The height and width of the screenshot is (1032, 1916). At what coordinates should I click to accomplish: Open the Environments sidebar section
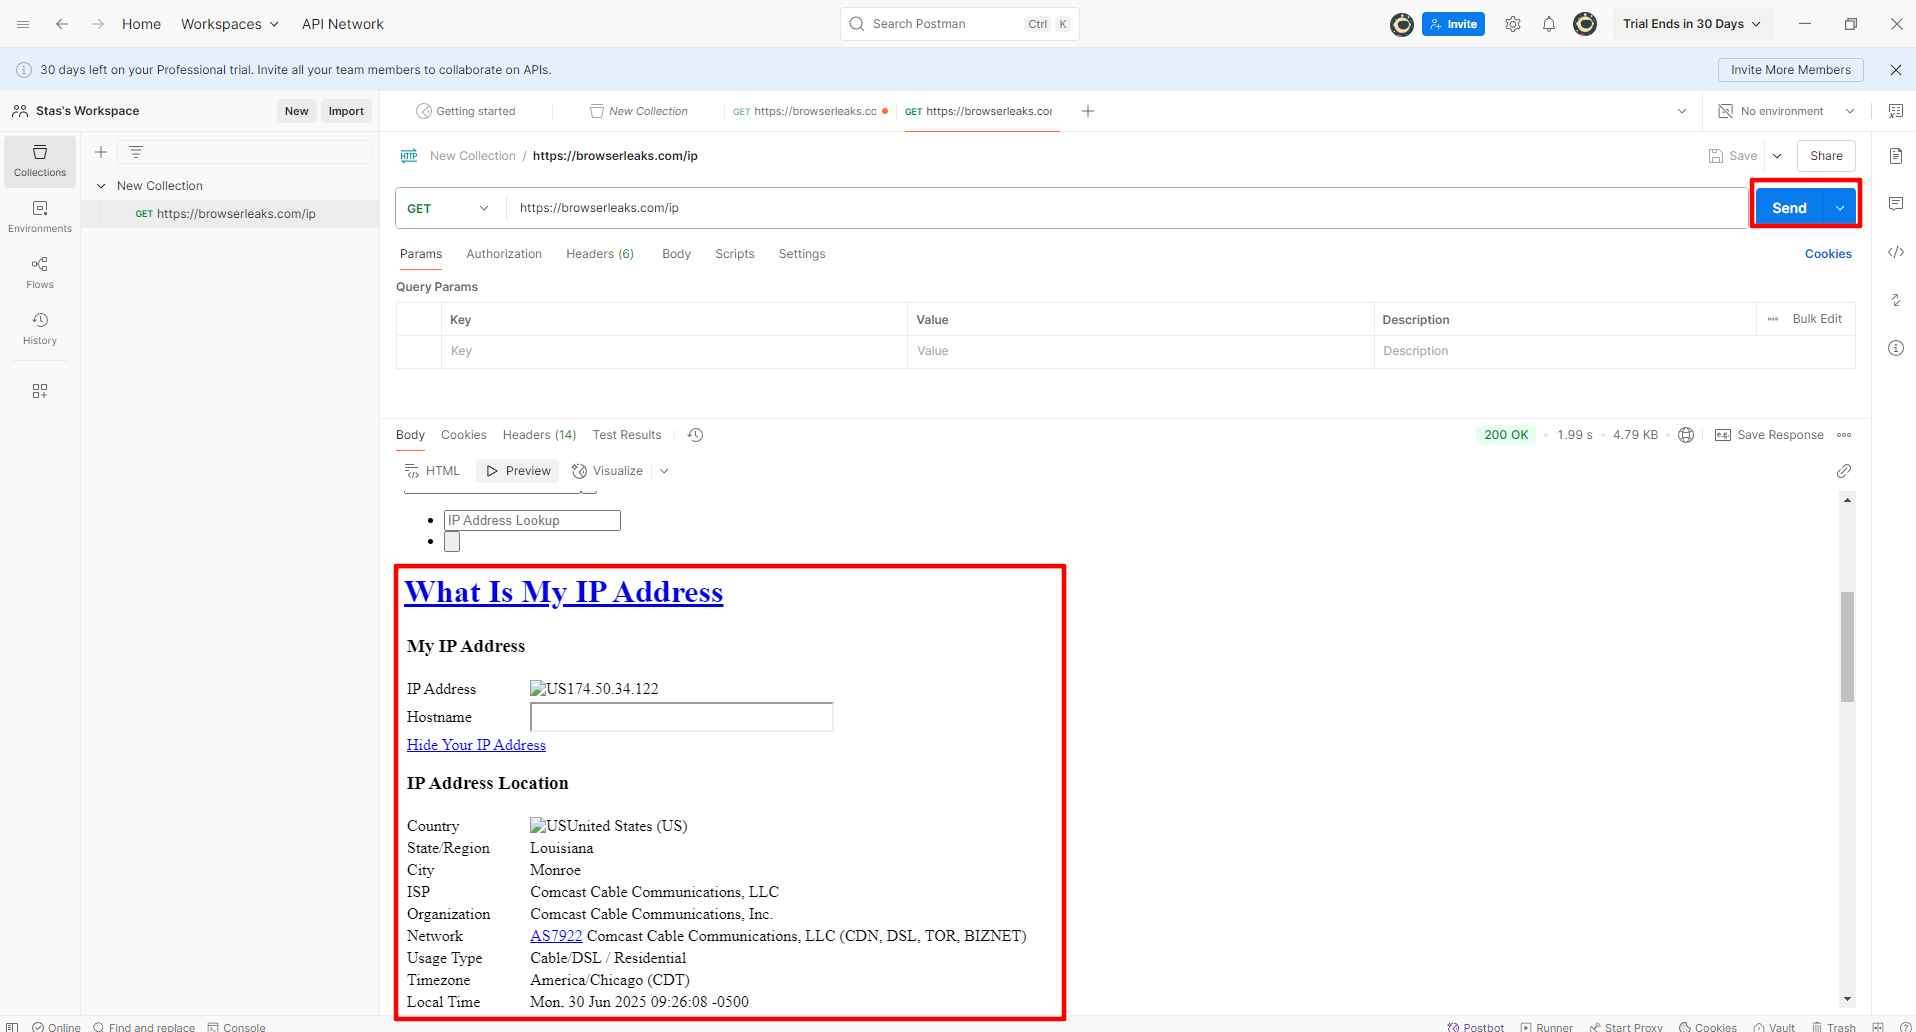pos(40,215)
